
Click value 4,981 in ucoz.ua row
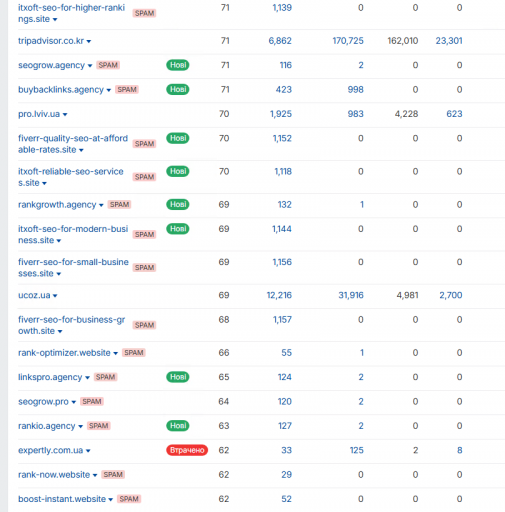tap(407, 295)
